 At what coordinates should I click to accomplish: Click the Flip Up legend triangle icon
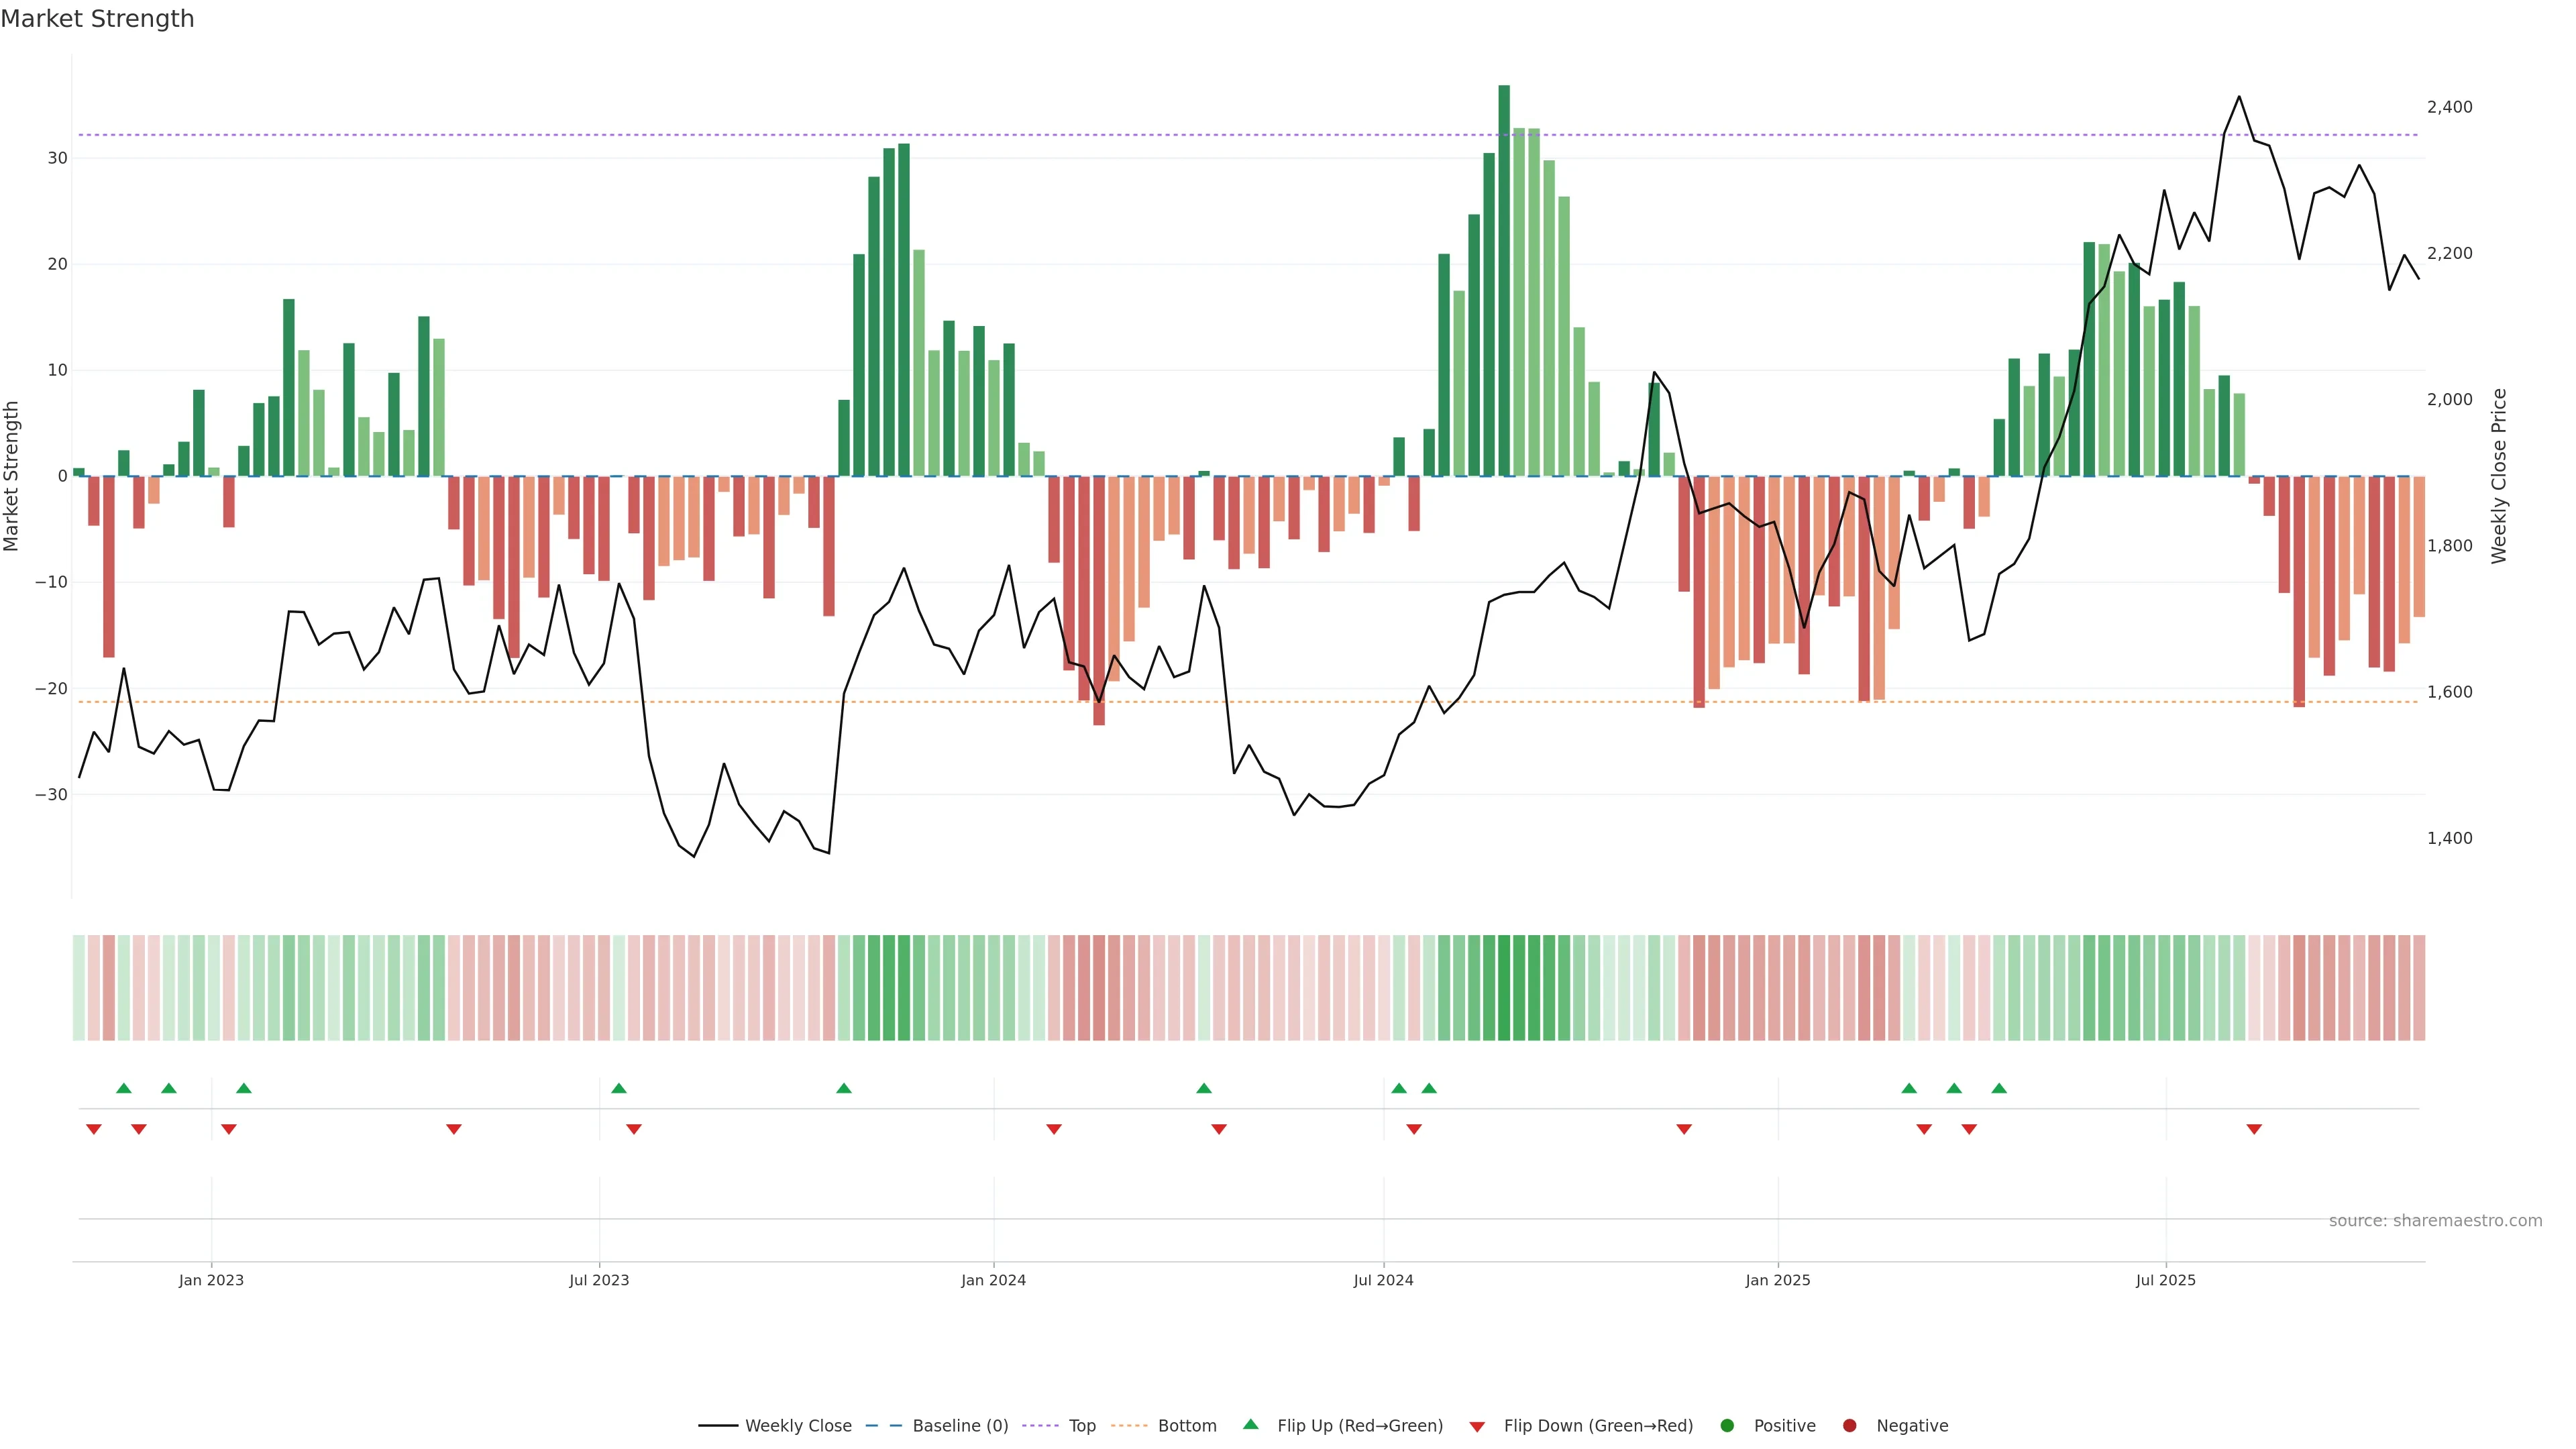tap(1250, 1424)
